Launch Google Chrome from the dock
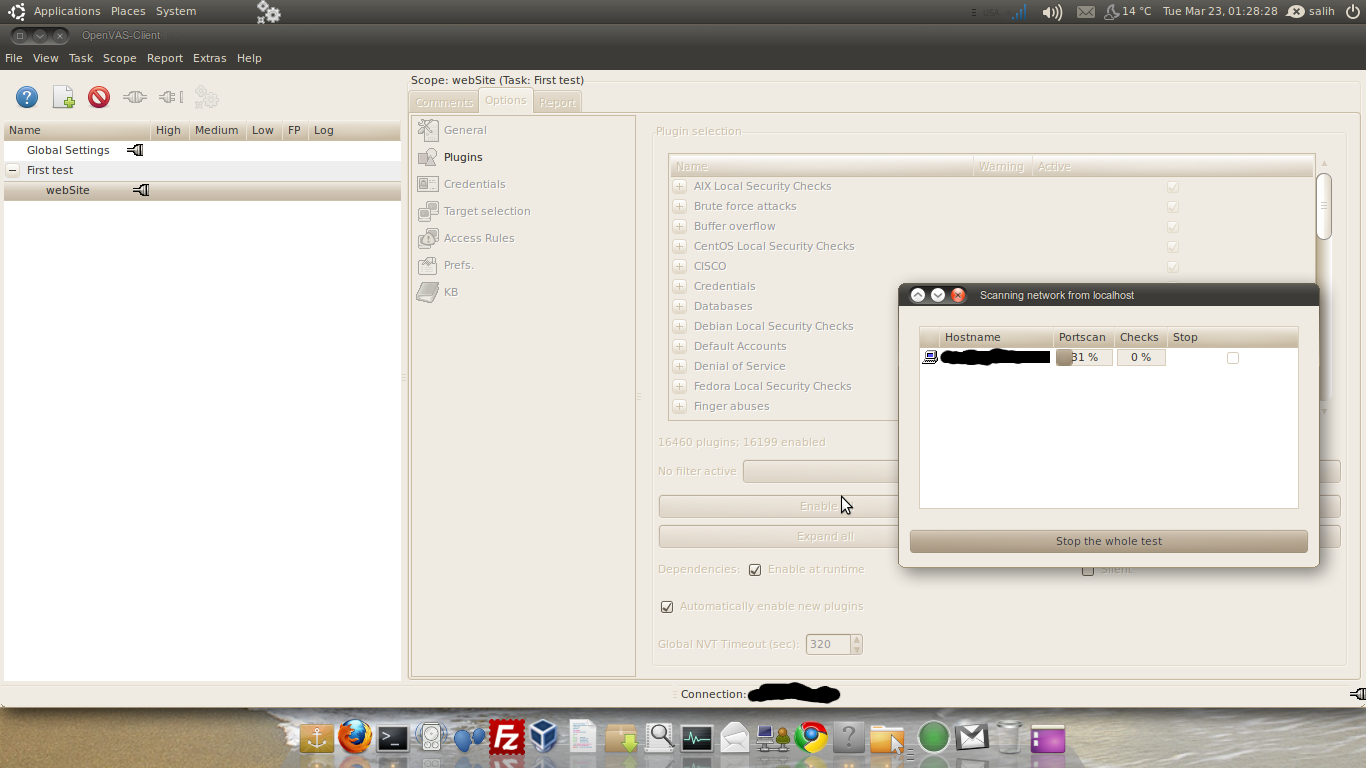Screen dimensions: 1366x768 (811, 738)
